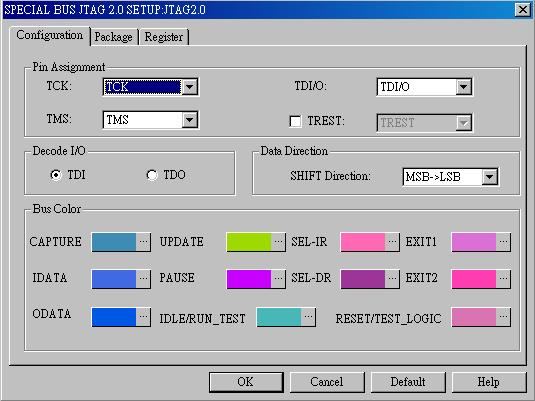Open IDLE/RUN_TEST color ellipsis button

[308, 317]
